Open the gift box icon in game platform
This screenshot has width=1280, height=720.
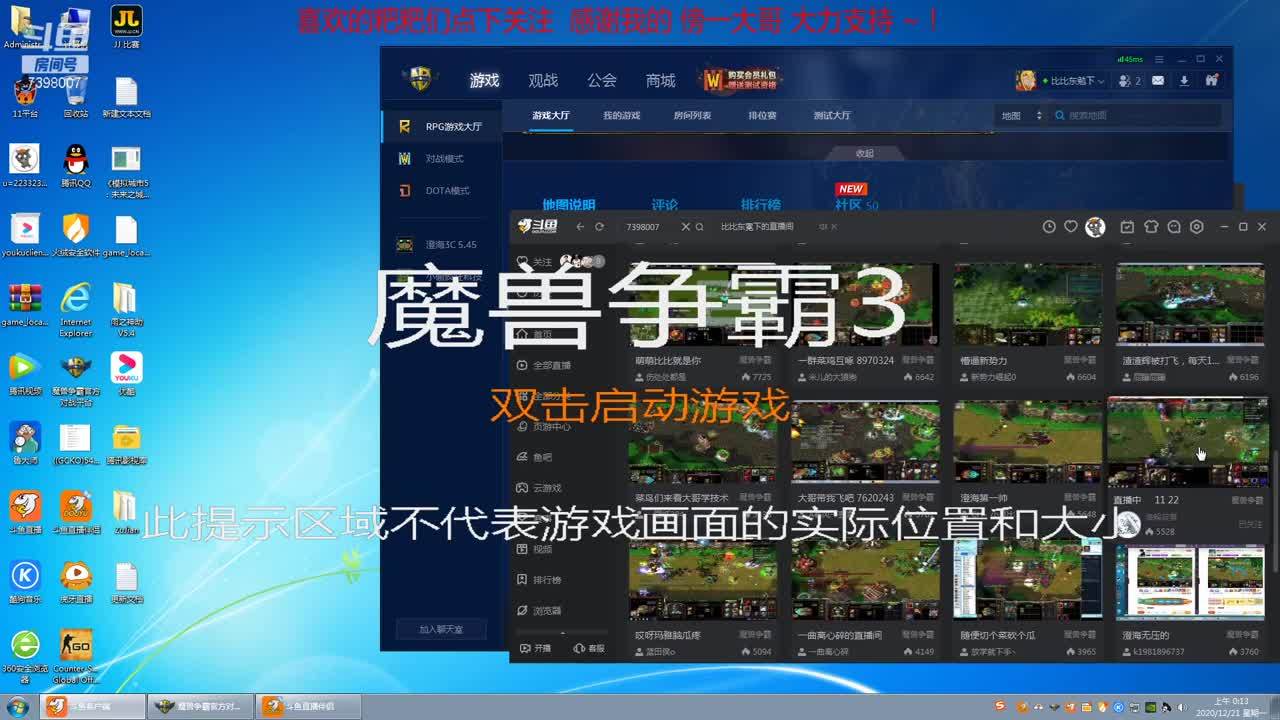pos(1212,81)
